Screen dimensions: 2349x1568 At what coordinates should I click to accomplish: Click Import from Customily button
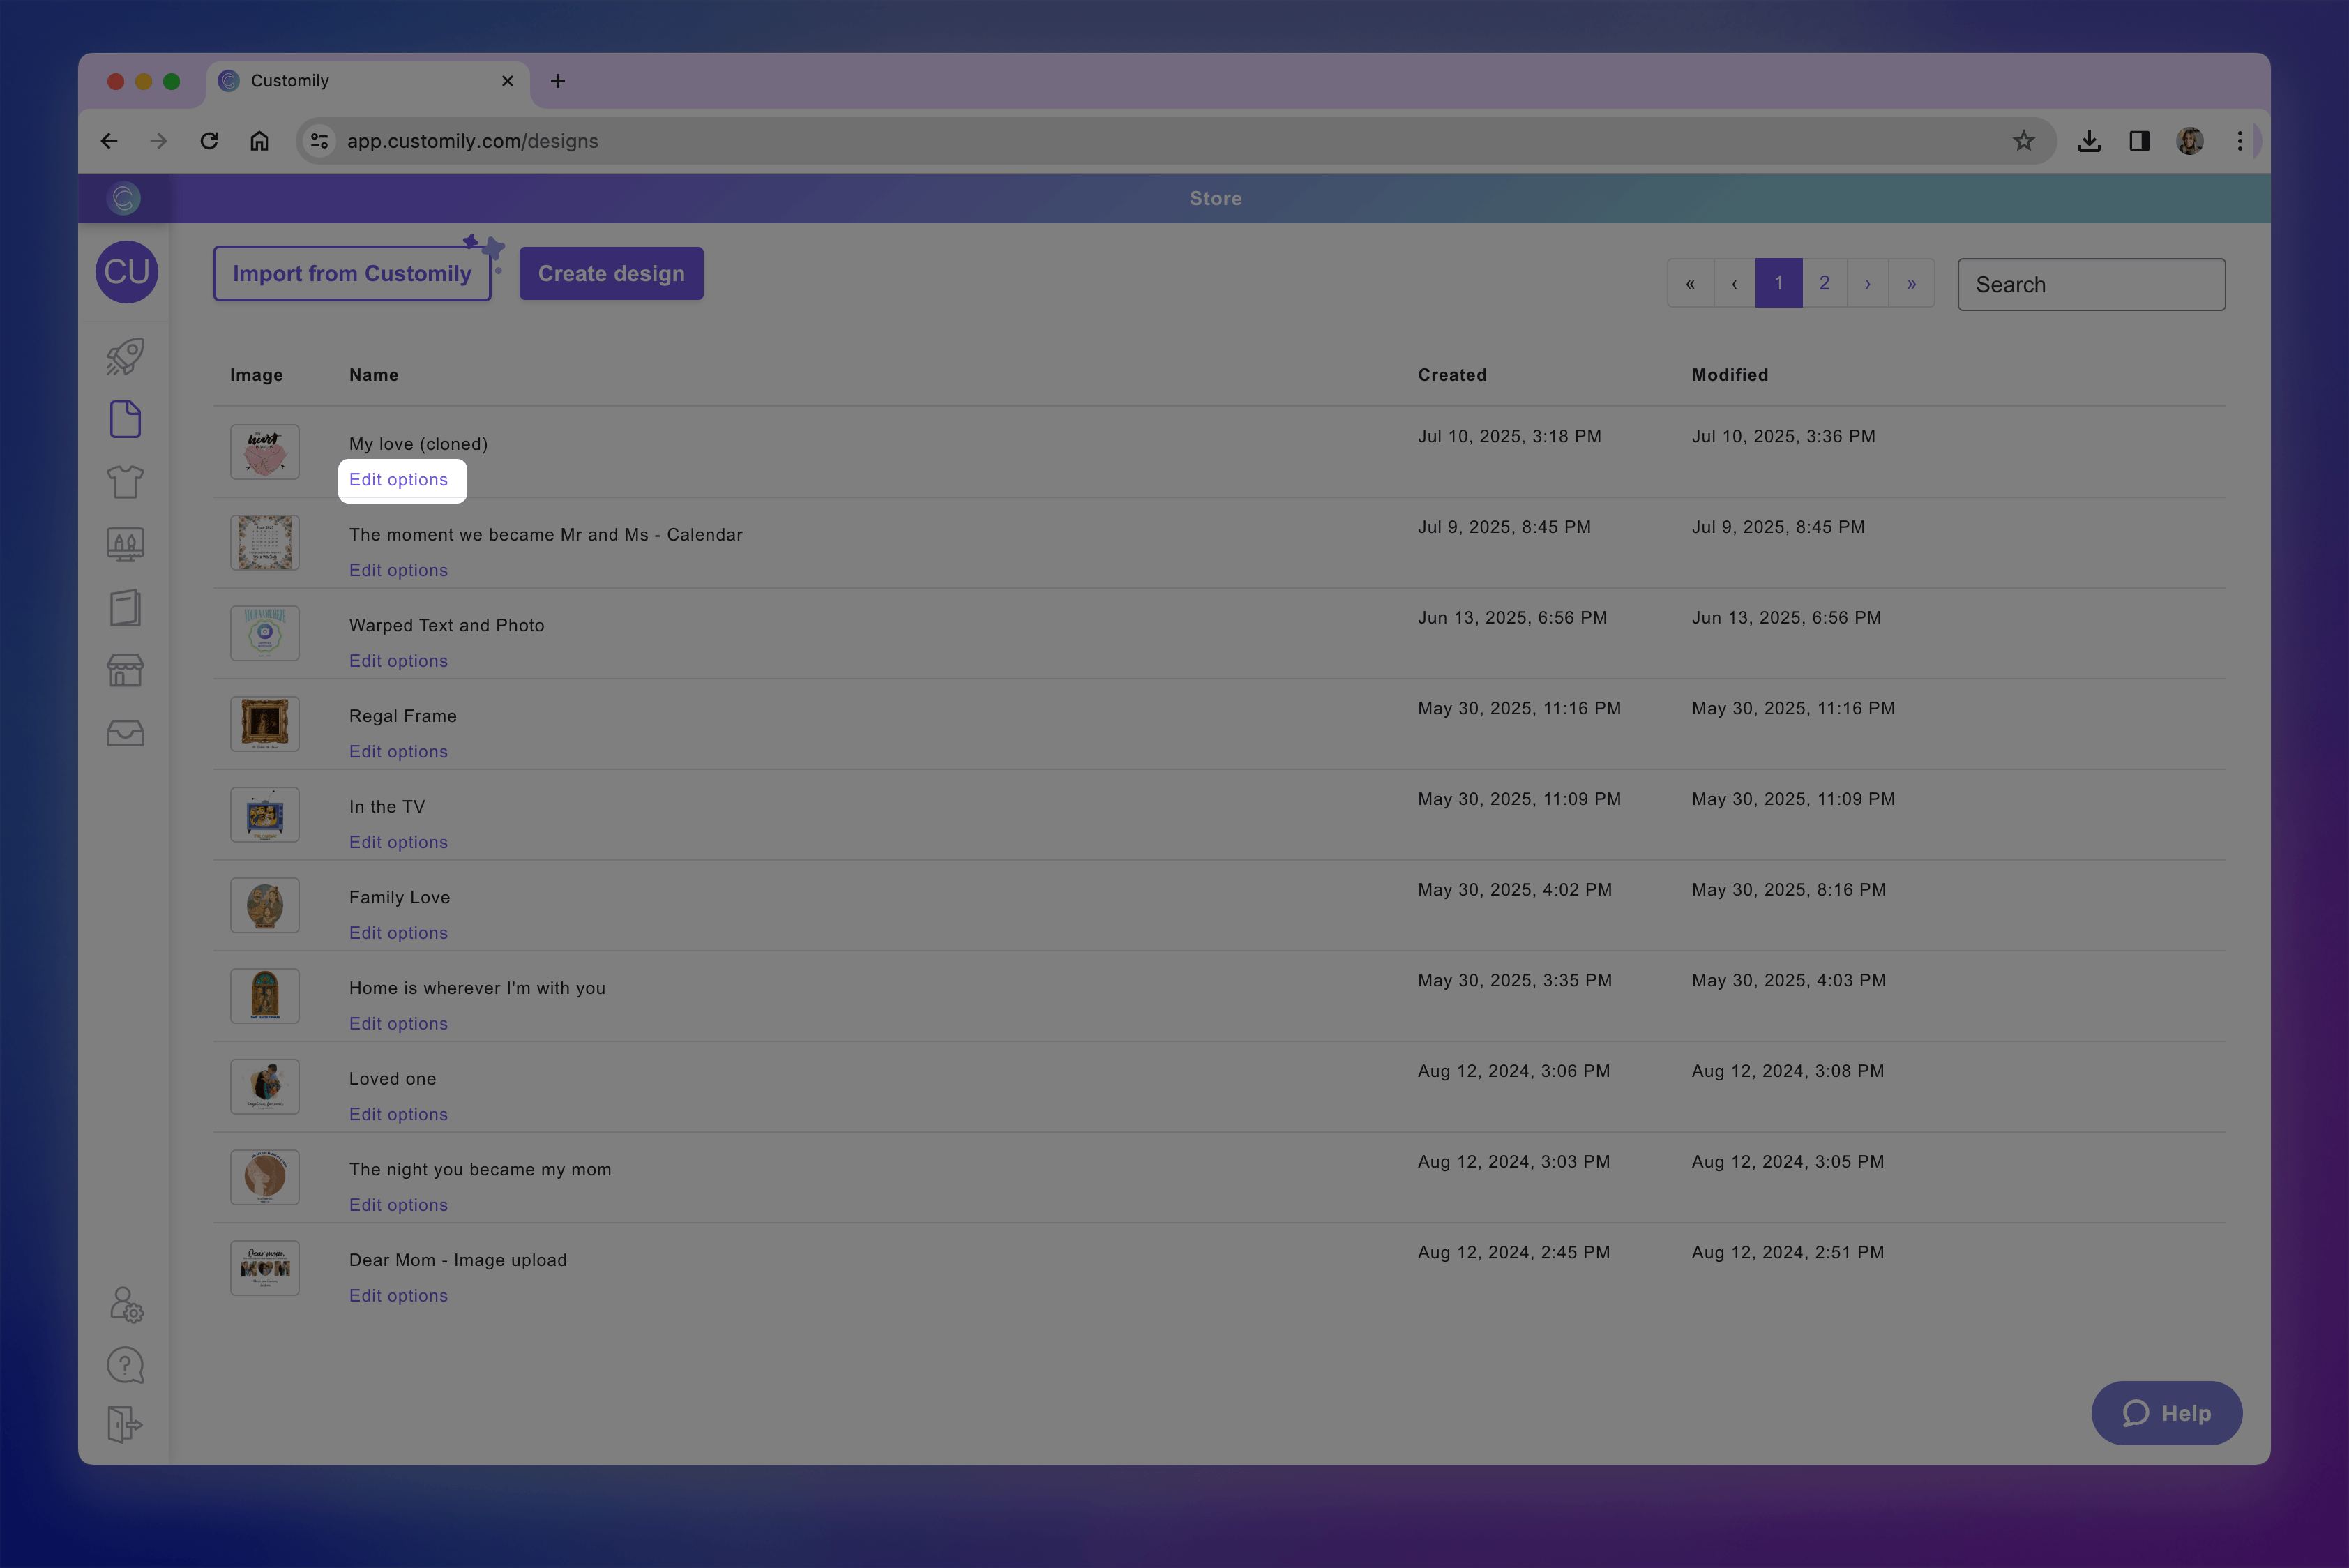[x=352, y=274]
